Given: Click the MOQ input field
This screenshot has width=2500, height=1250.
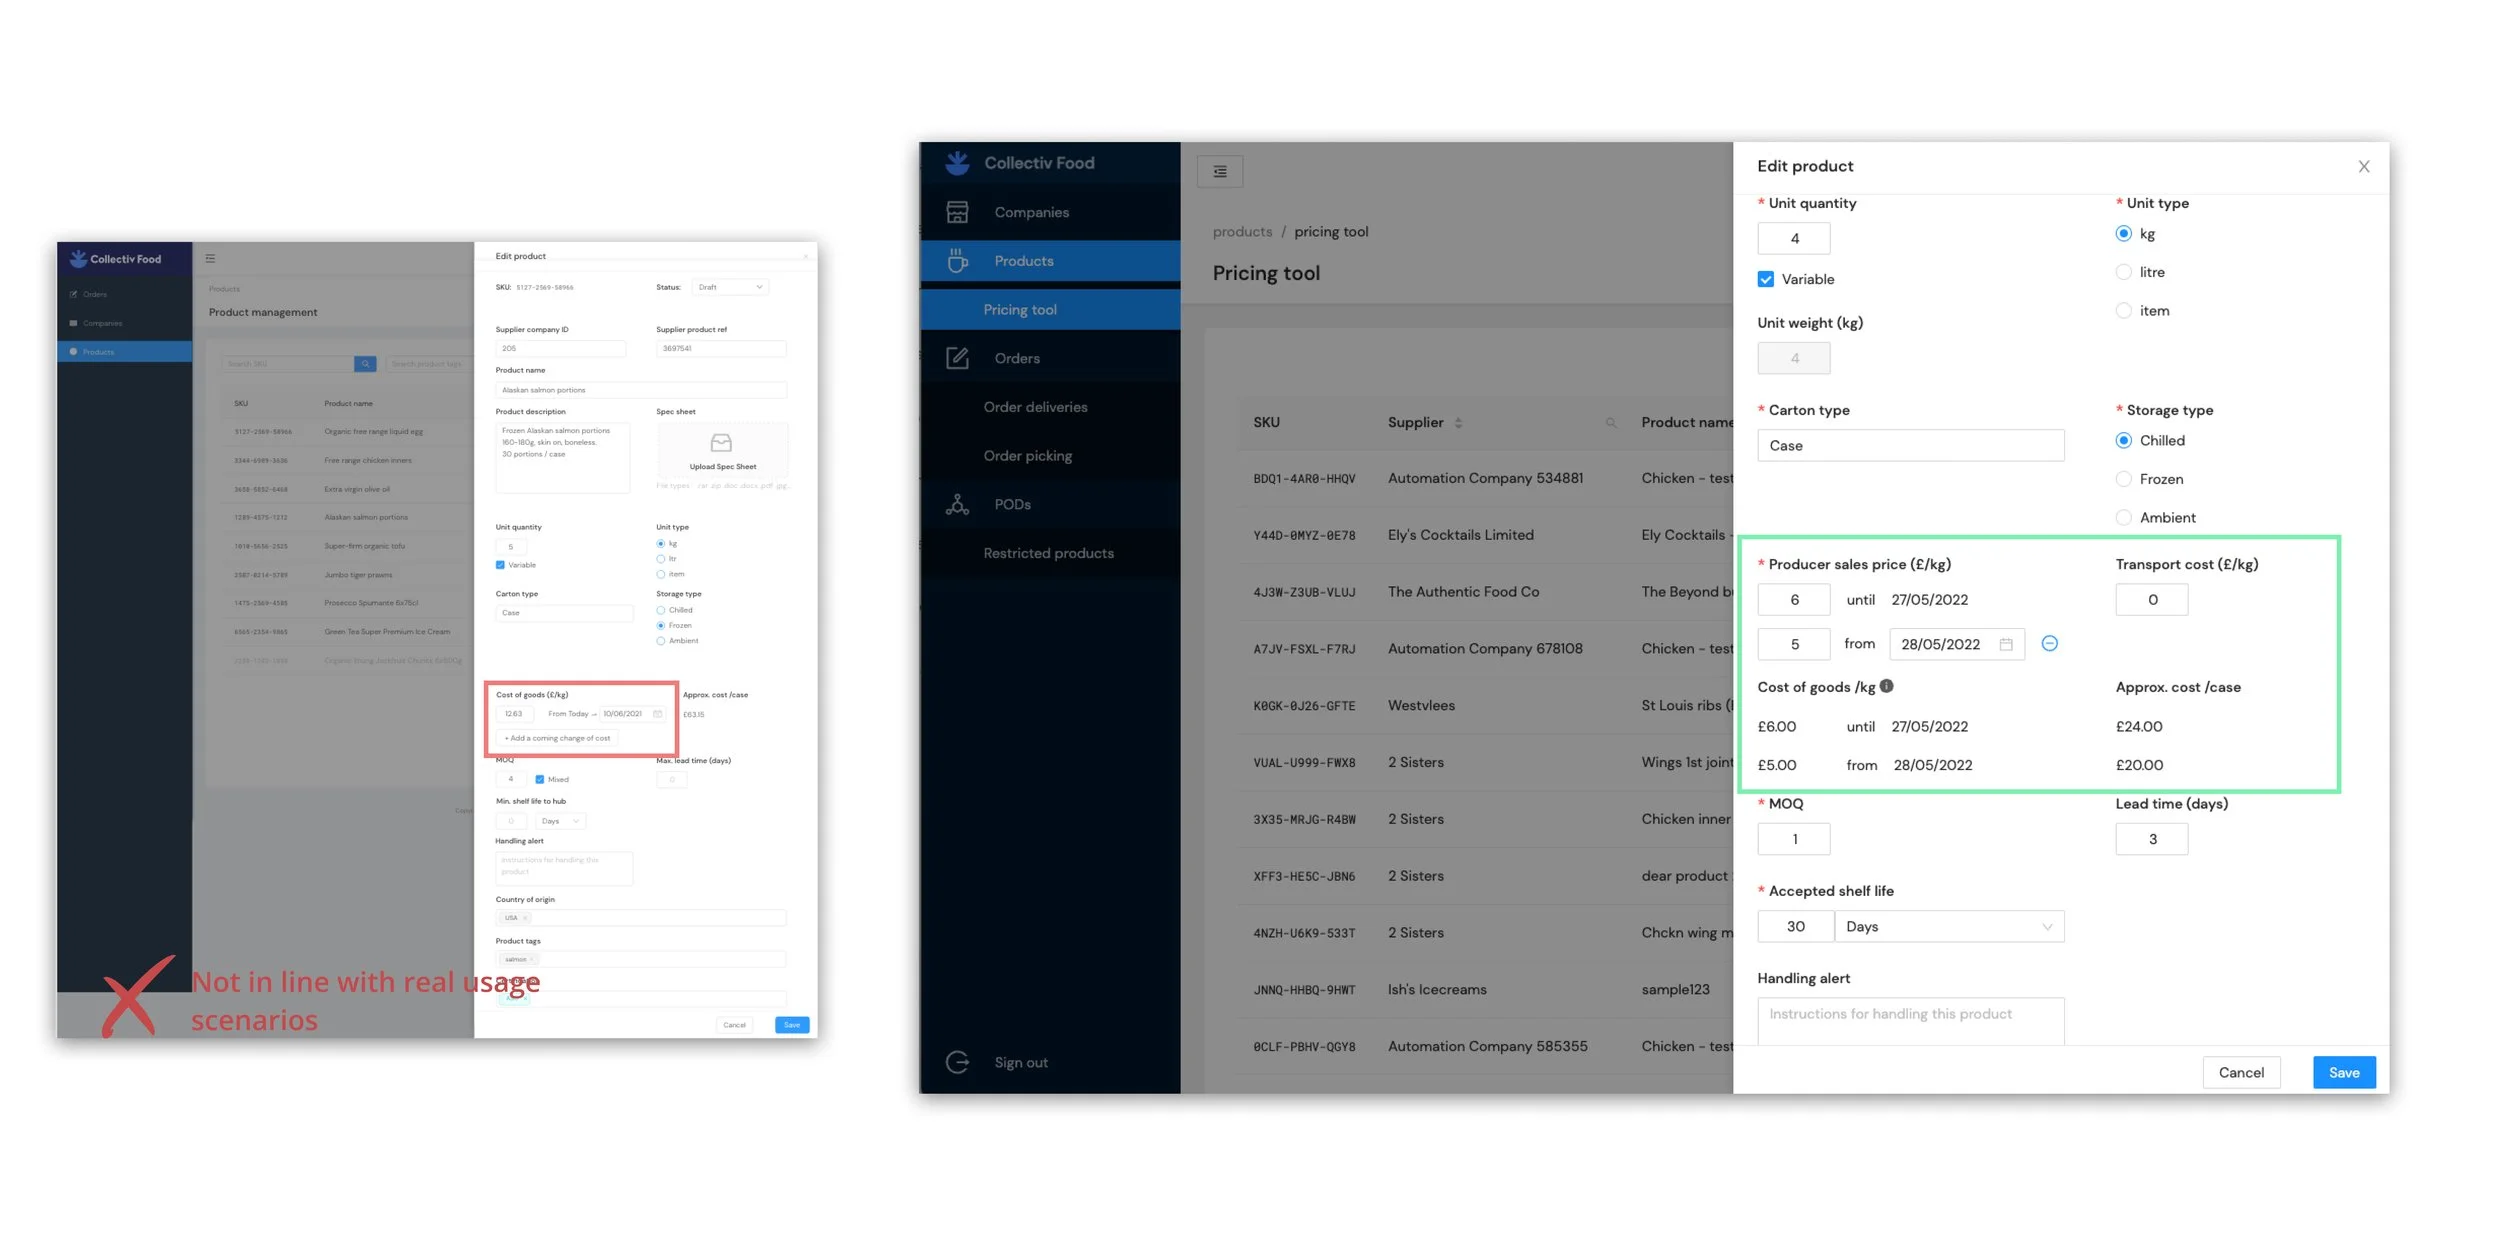Looking at the screenshot, I should point(1793,838).
